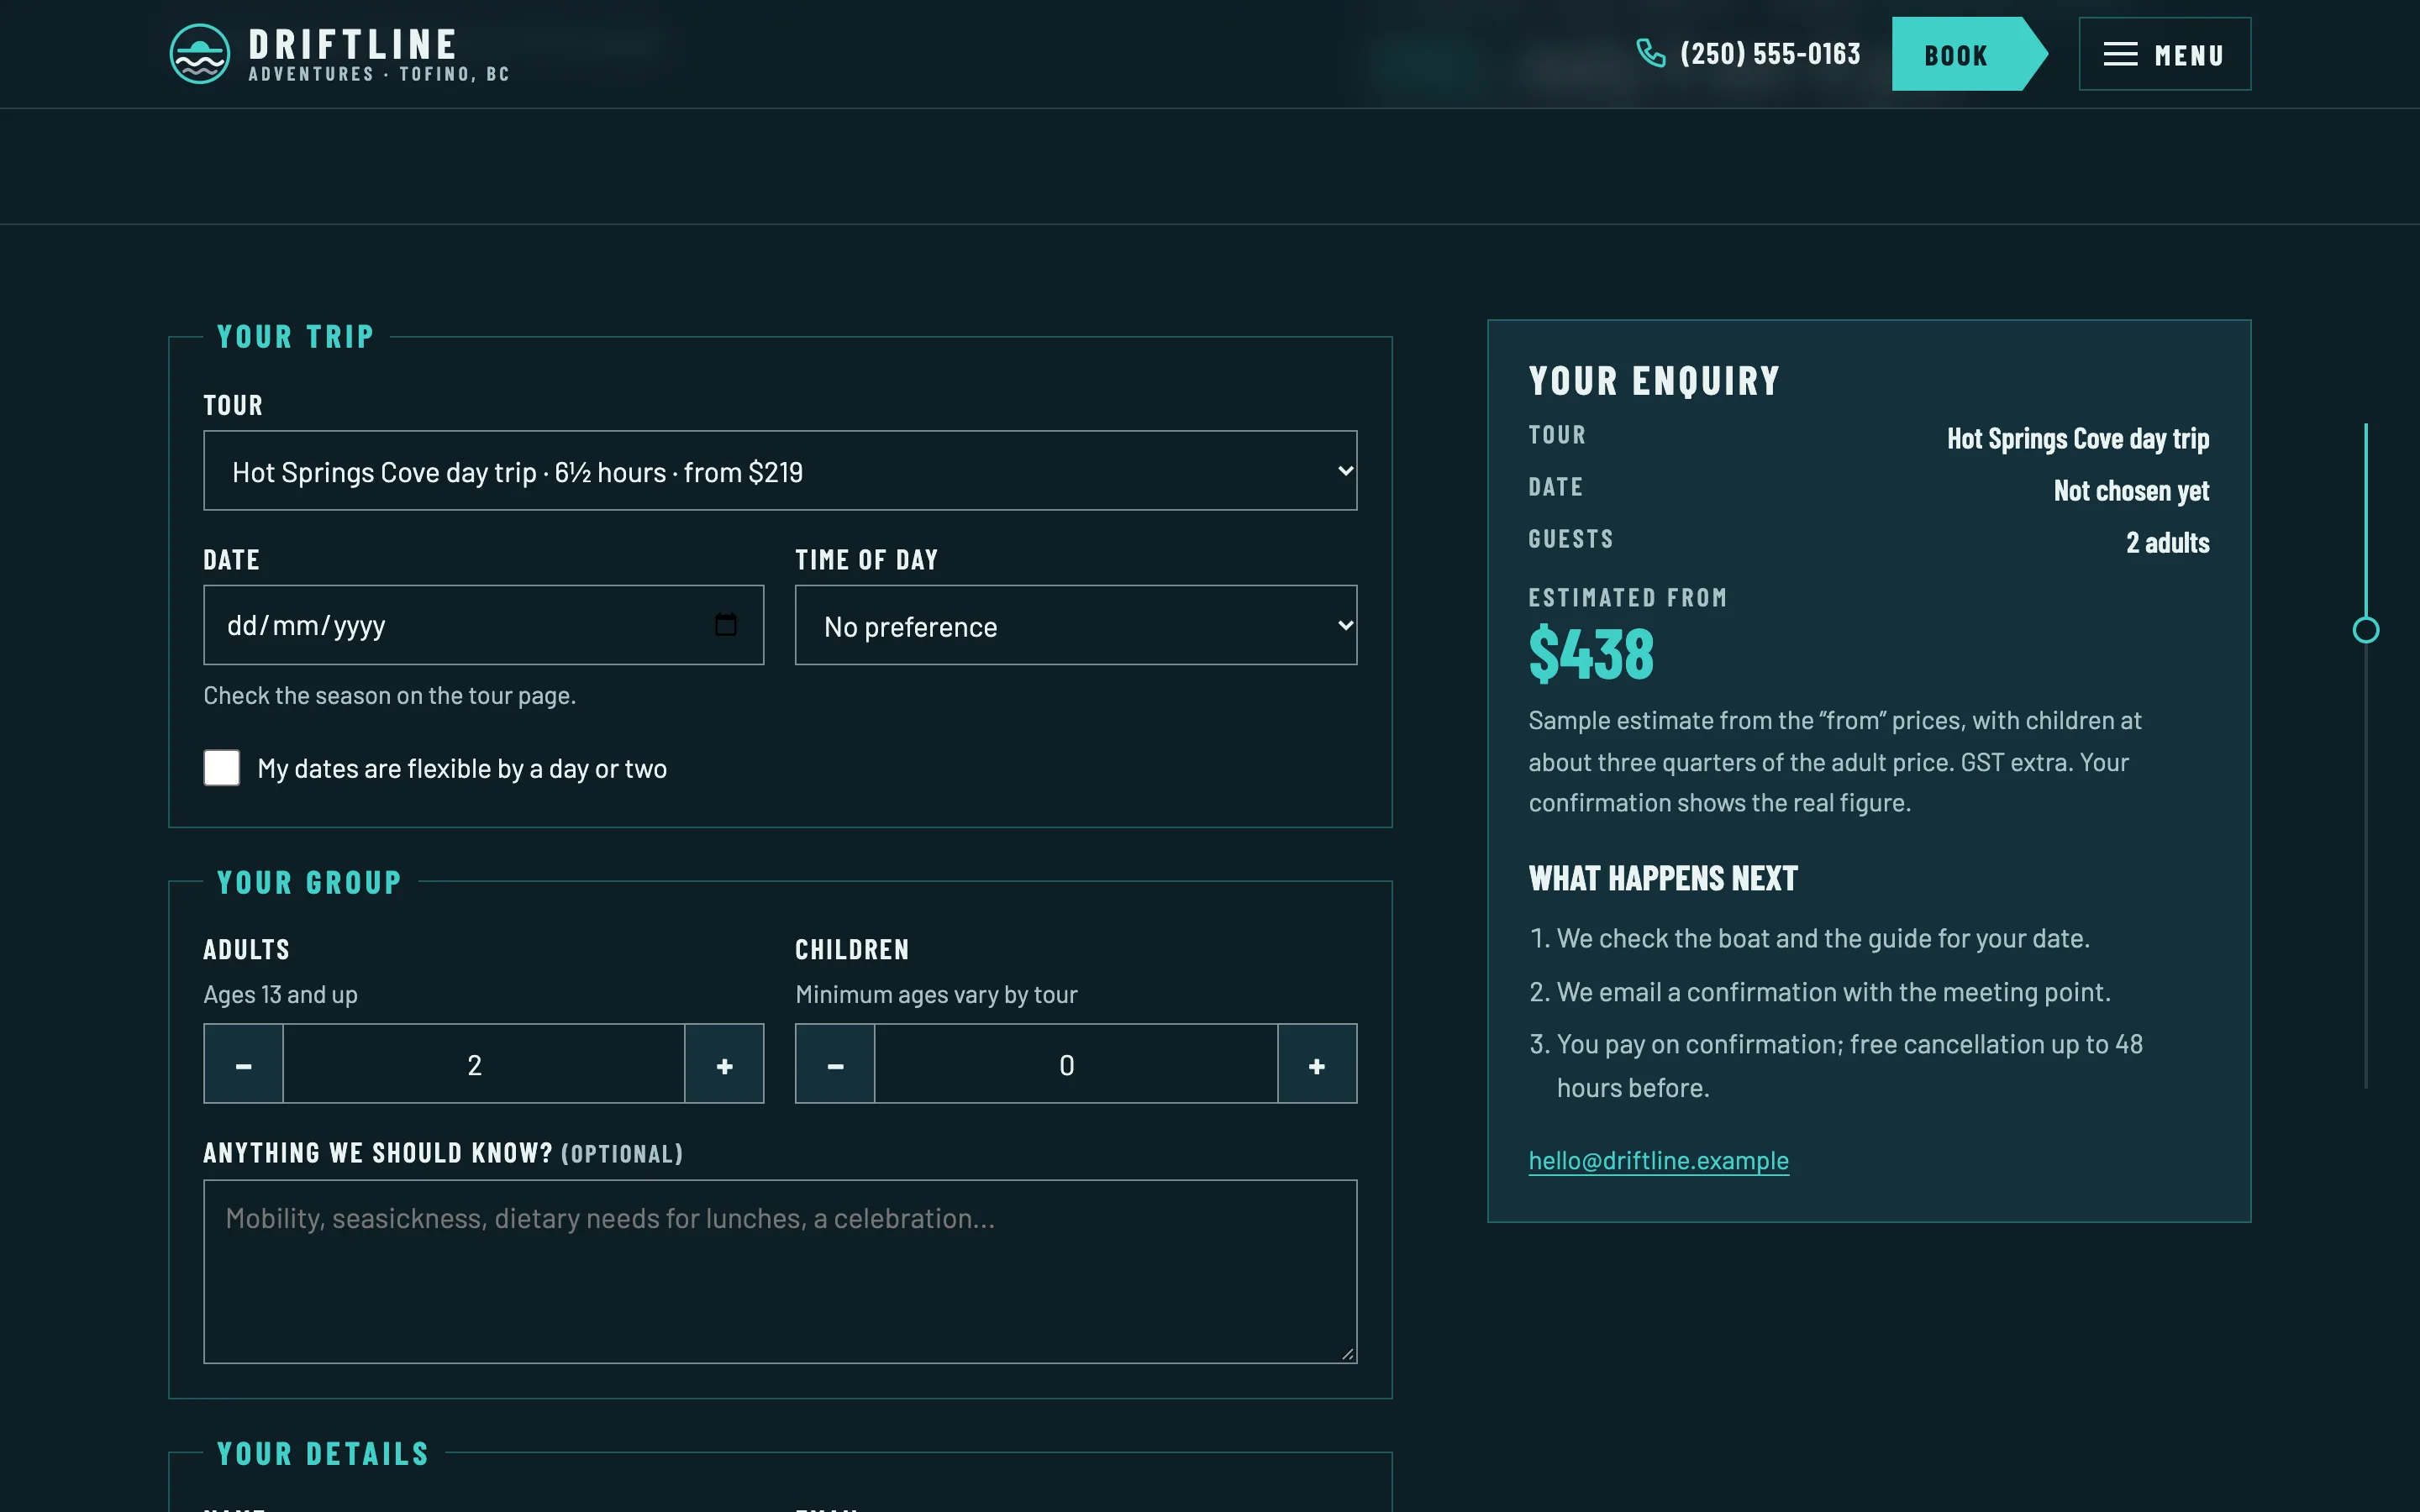This screenshot has height=1512, width=2420.
Task: Click the teal Book button
Action: 1968,54
